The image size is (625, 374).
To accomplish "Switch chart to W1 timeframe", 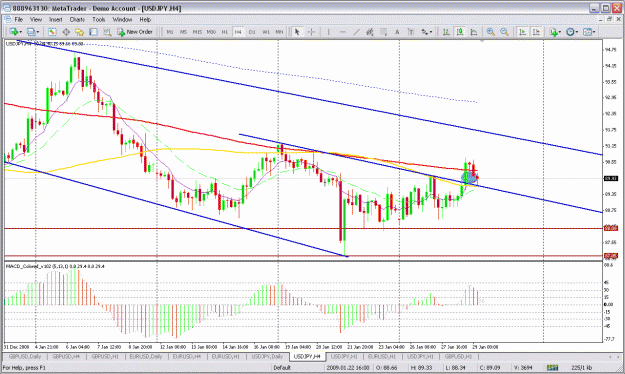I will pyautogui.click(x=266, y=32).
